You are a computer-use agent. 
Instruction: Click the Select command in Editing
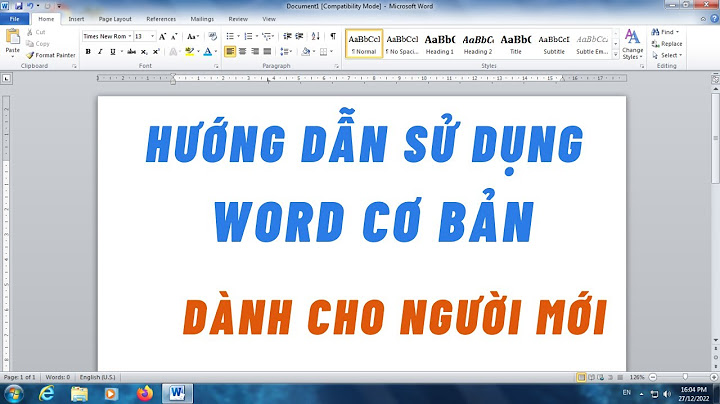click(667, 55)
